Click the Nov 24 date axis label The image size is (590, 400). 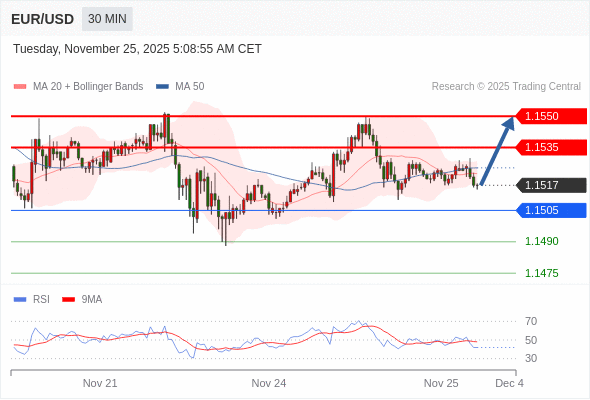(269, 383)
